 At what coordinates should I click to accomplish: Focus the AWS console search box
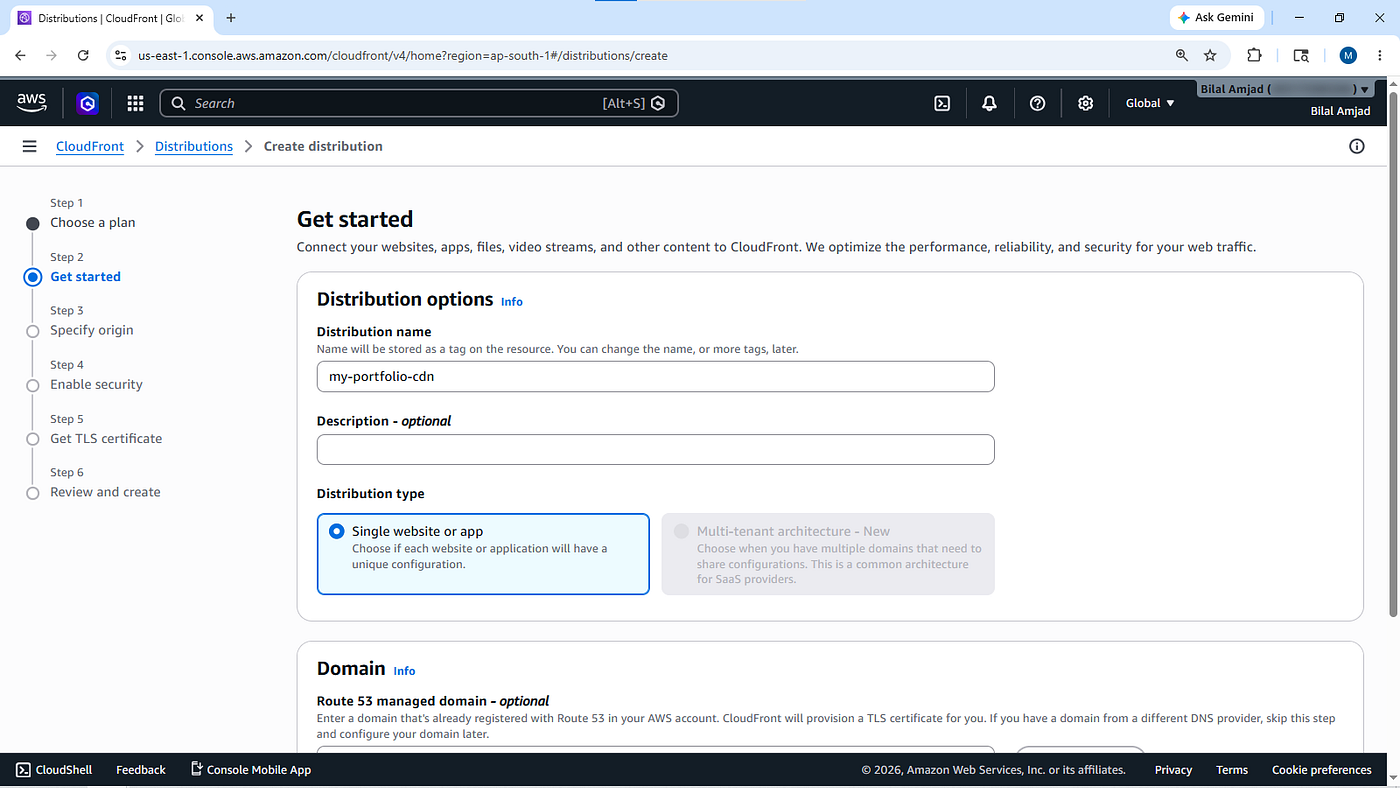tap(419, 103)
